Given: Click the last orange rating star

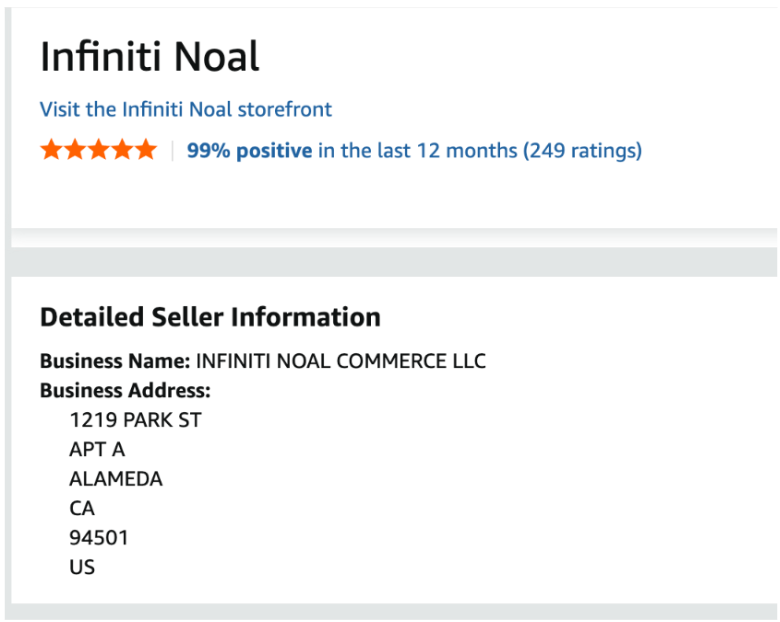Looking at the screenshot, I should tap(146, 151).
